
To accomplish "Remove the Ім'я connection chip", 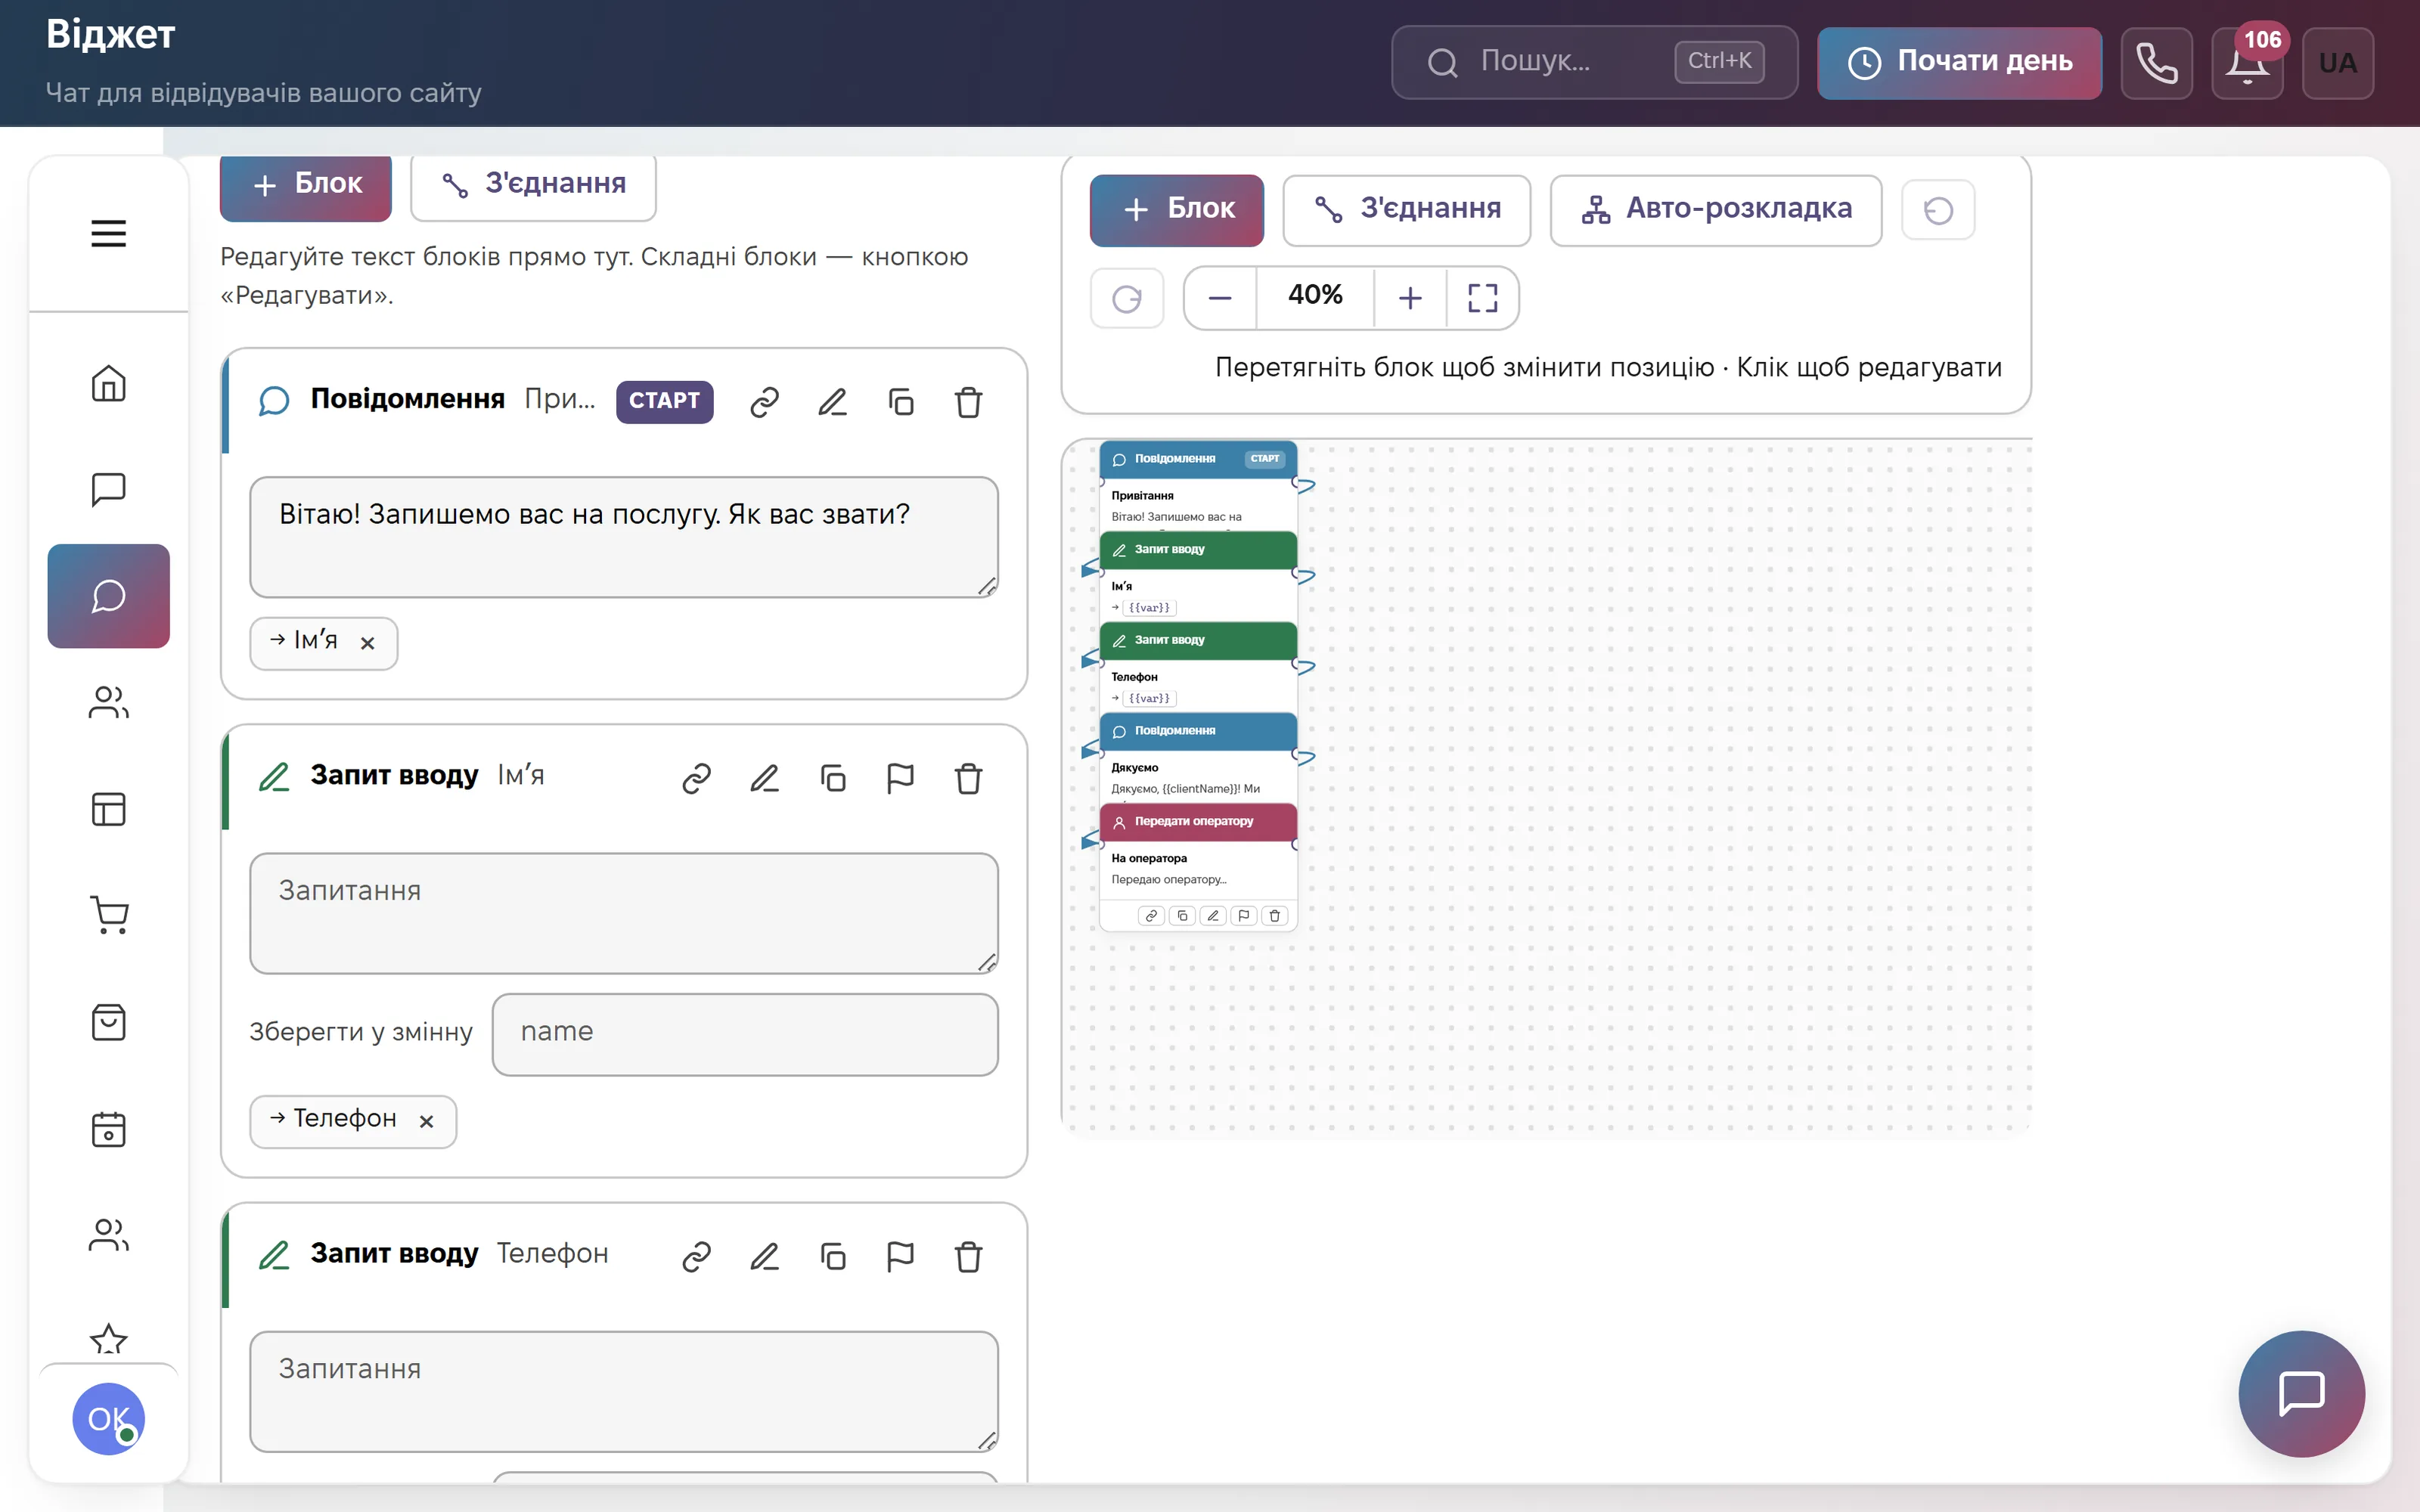I will [368, 643].
